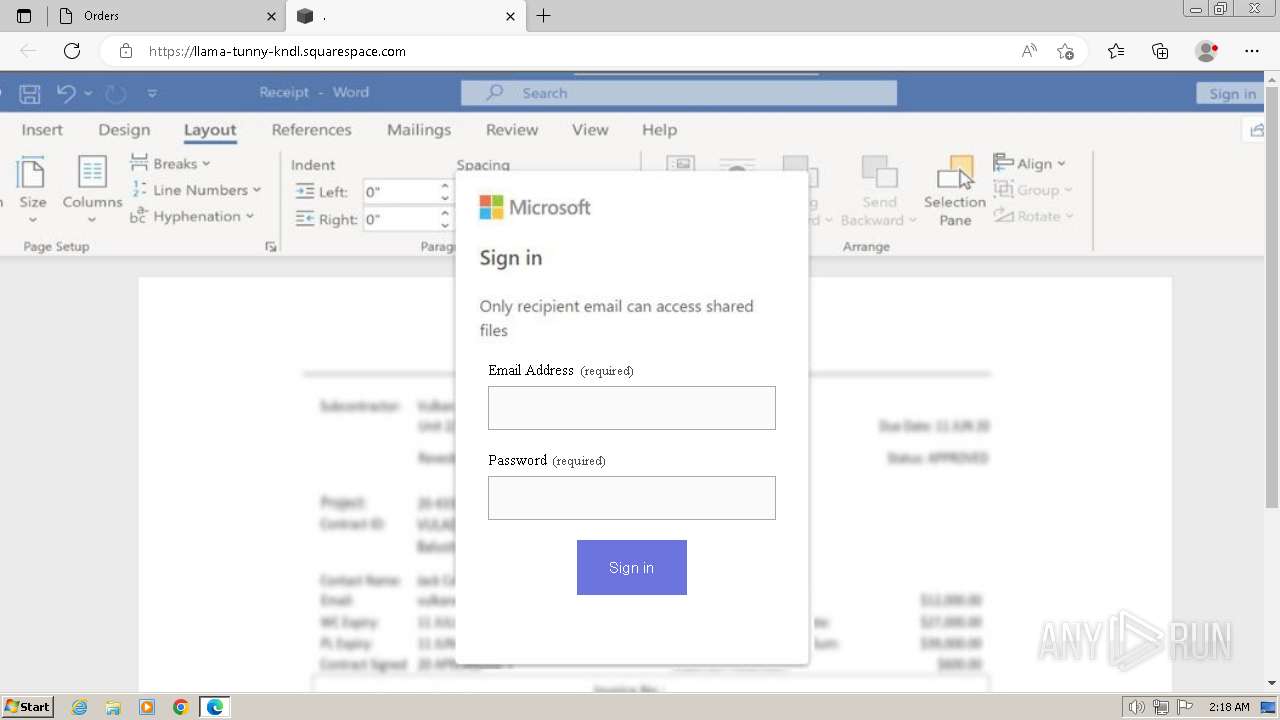The width and height of the screenshot is (1280, 720).
Task: Open Windows Media Player taskbar icon
Action: coord(147,707)
